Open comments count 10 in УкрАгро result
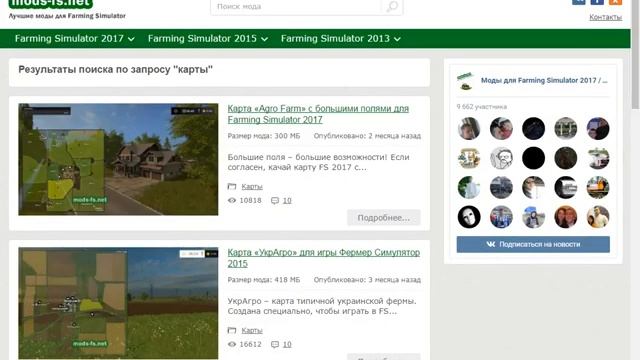This screenshot has width=640, height=360. 287,344
